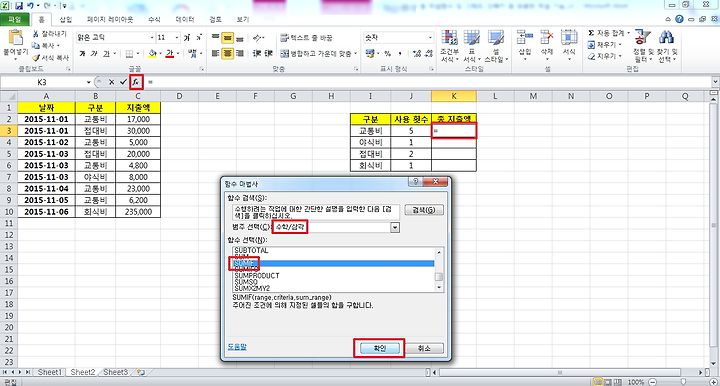
Task: Click the Paste (붙여넣기) clipboard icon
Action: (x=15, y=38)
